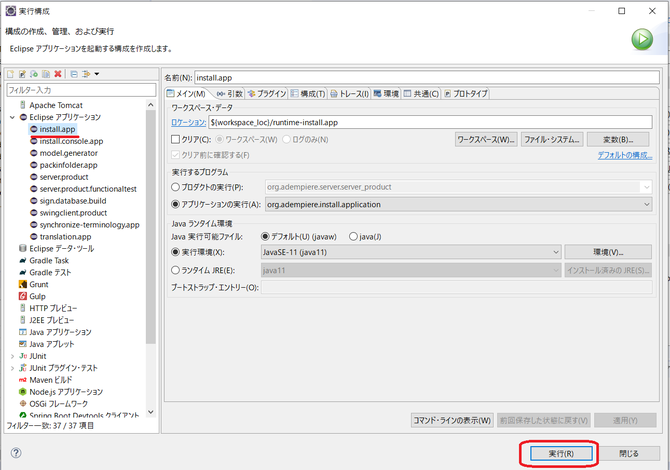Select the sign.database.build configuration
Image resolution: width=670 pixels, height=470 pixels.
pyautogui.click(x=68, y=201)
